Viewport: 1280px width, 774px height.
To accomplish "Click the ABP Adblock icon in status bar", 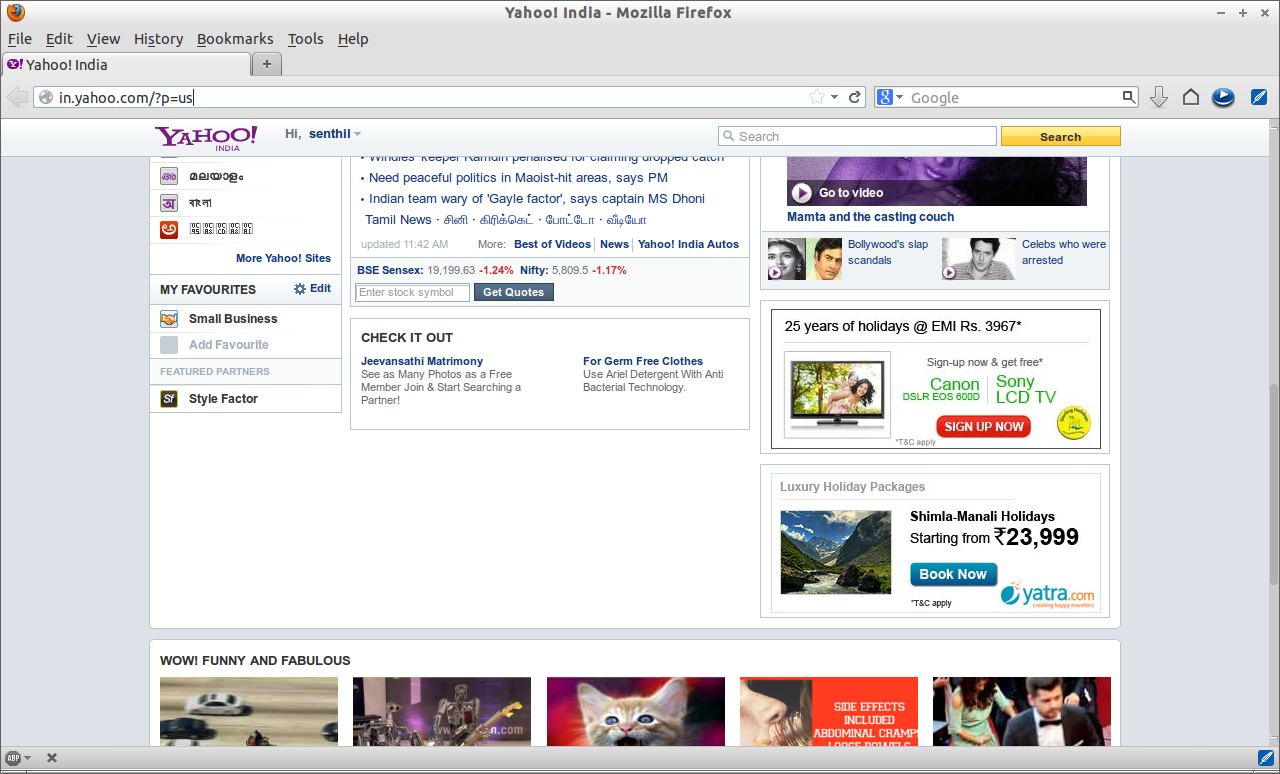I will 13,758.
